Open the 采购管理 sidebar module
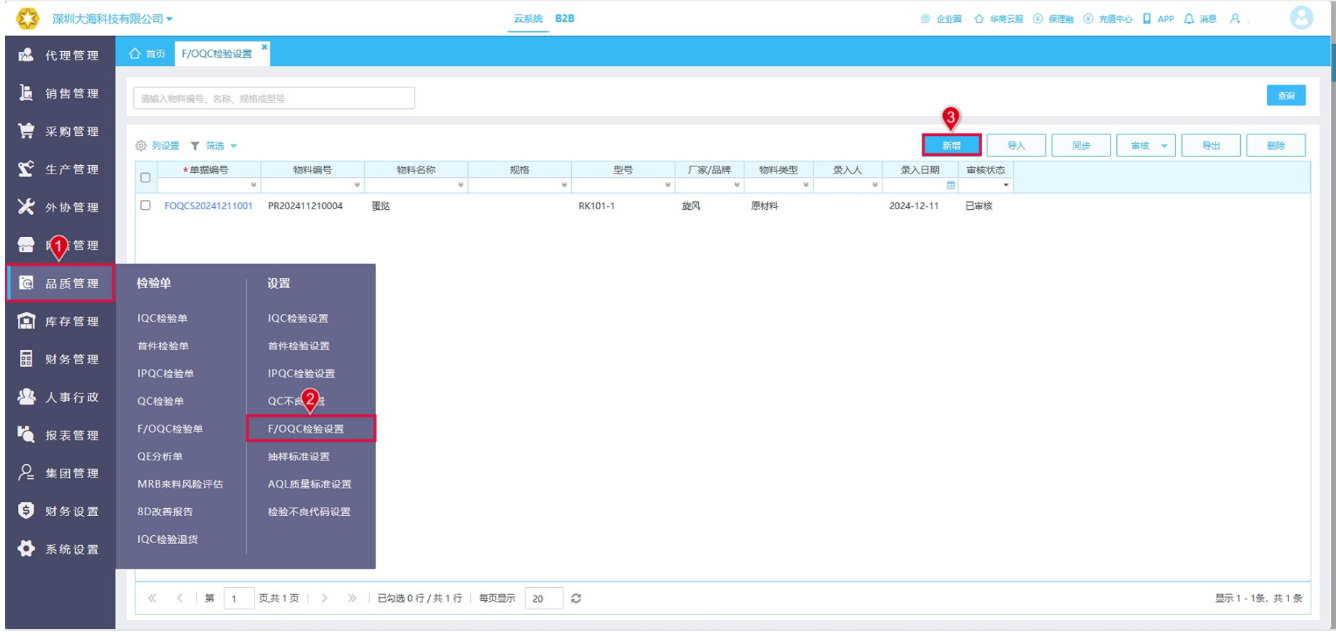This screenshot has width=1336, height=636. (x=60, y=132)
